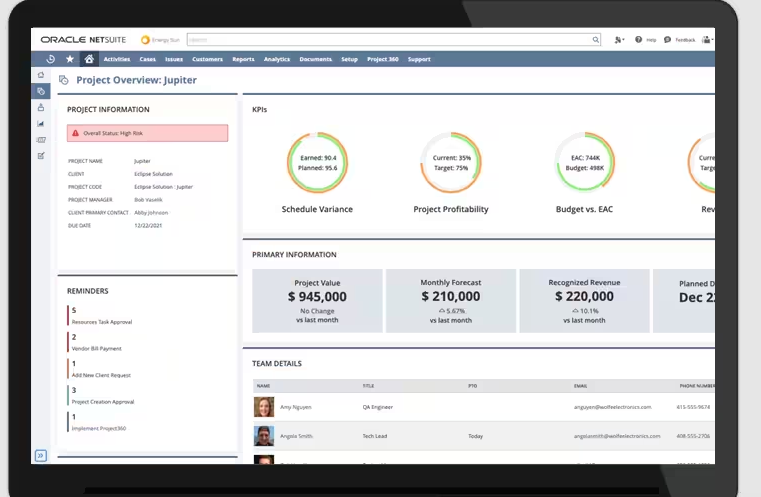Click Monthly Forecast up-arrow trend icon
Screen dimensions: 761x497
pos(442,311)
